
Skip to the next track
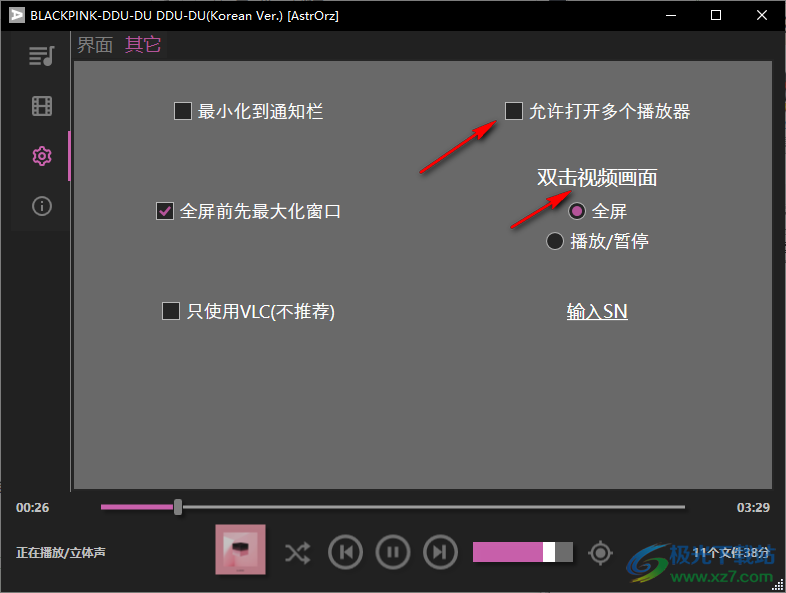coord(440,552)
